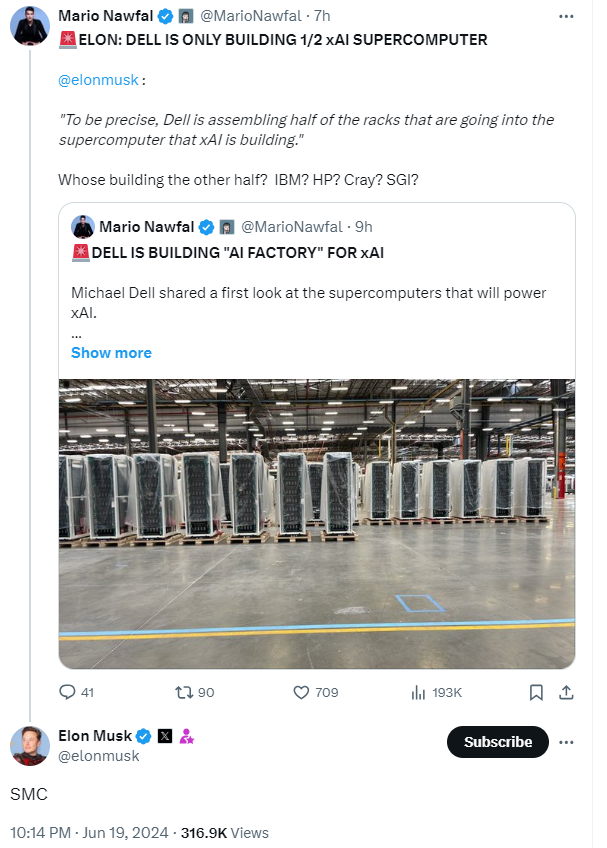Open the @MarioNawfal handle in header
607x848 pixels.
[253, 16]
